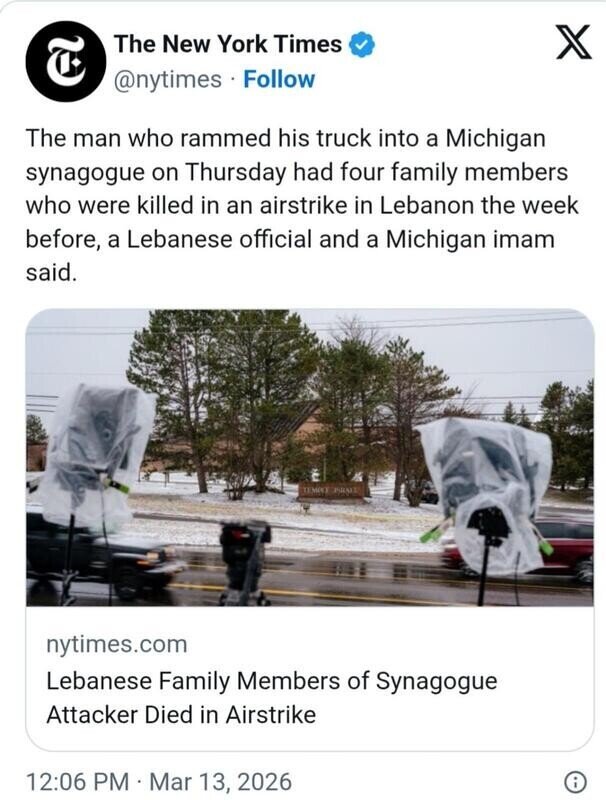Click the link card footer area
The width and height of the screenshot is (606, 800).
pos(310,679)
